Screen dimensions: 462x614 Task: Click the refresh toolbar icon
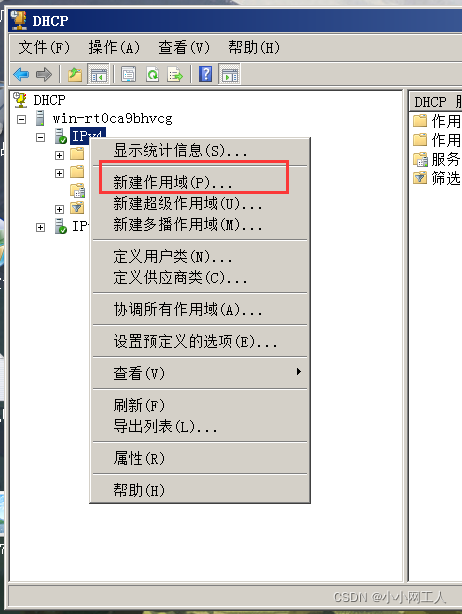[x=152, y=74]
